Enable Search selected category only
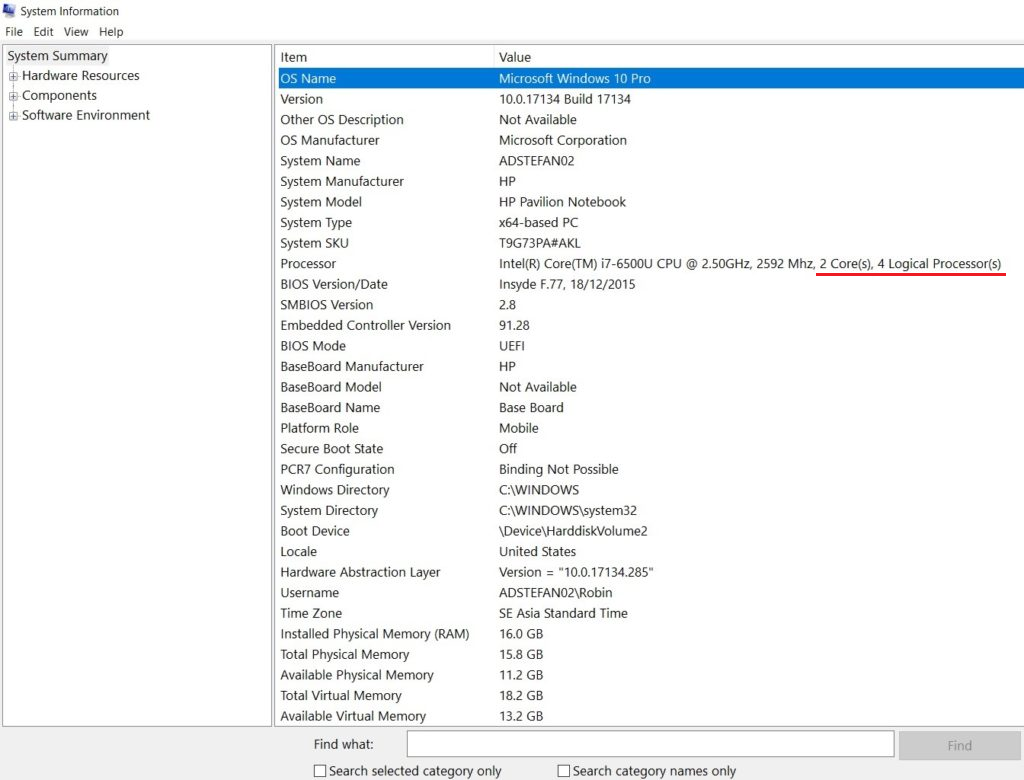 click(x=320, y=770)
